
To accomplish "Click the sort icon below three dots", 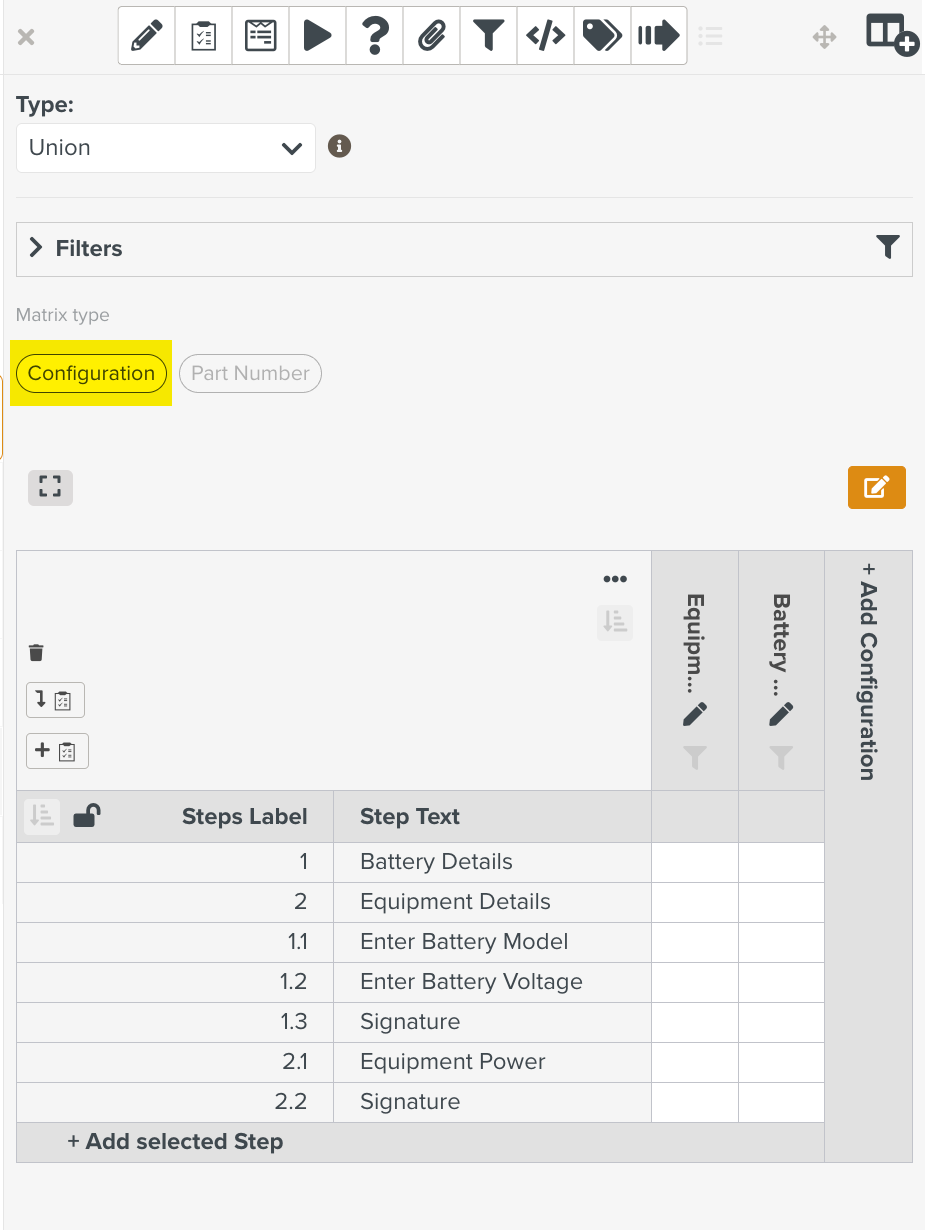I will (x=615, y=622).
